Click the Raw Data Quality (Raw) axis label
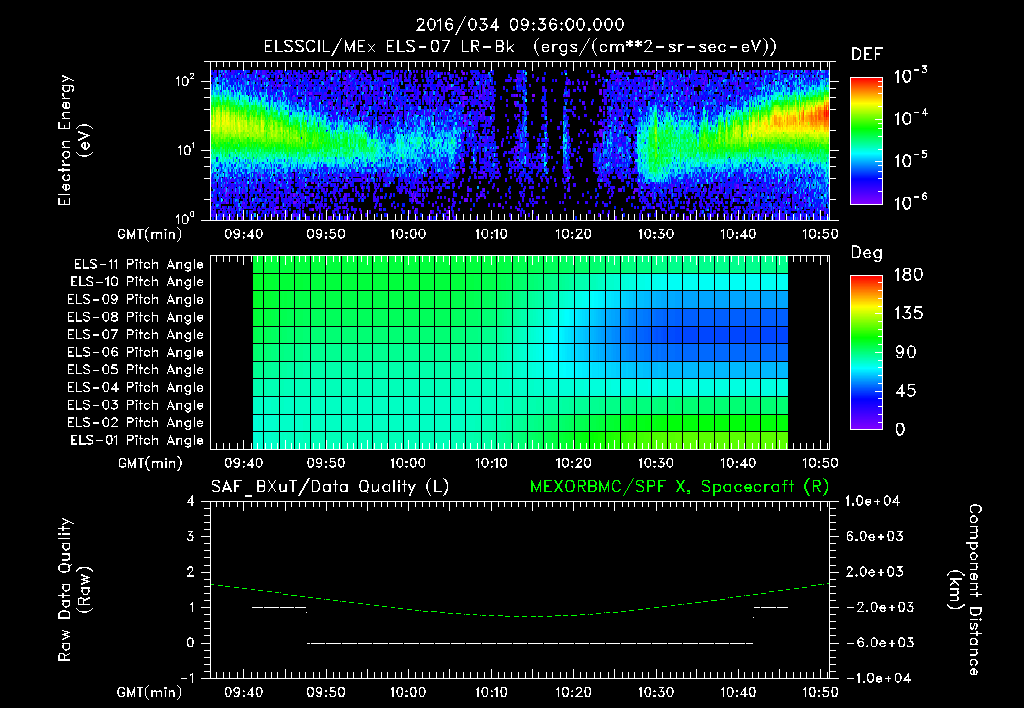This screenshot has width=1024, height=708. pos(74,590)
